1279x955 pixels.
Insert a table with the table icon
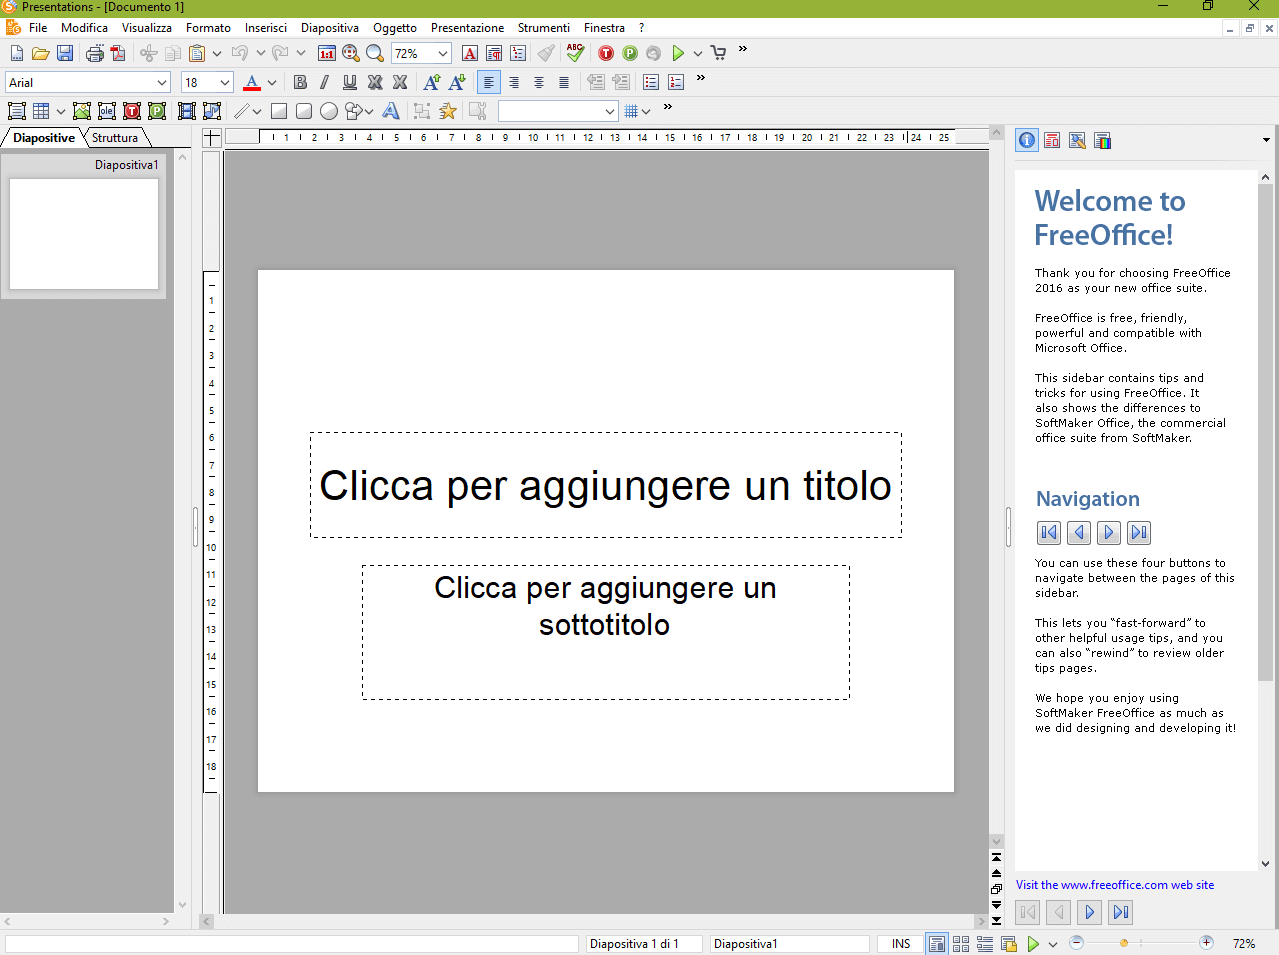coord(41,111)
